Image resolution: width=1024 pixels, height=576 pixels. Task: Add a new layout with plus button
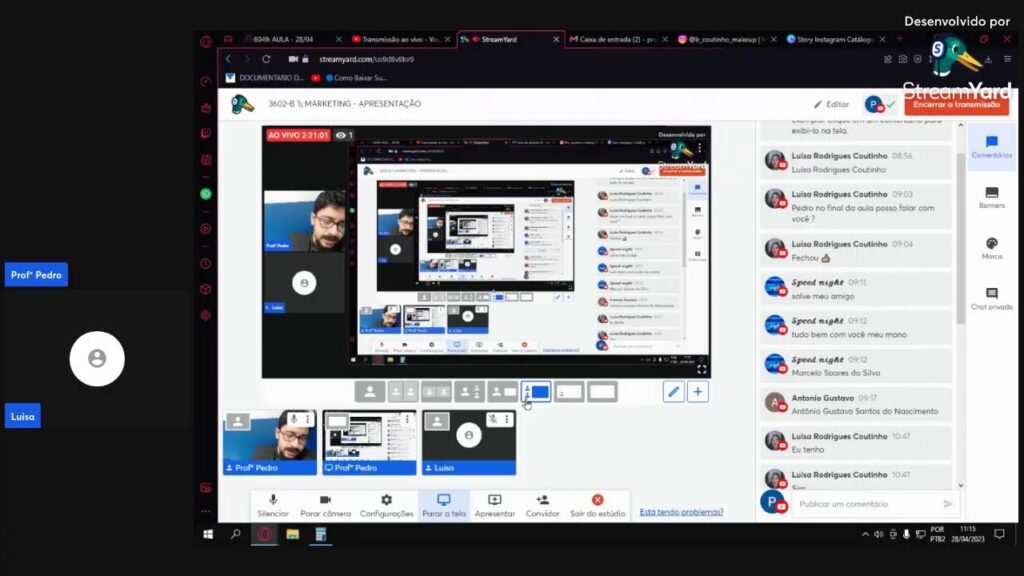click(698, 392)
